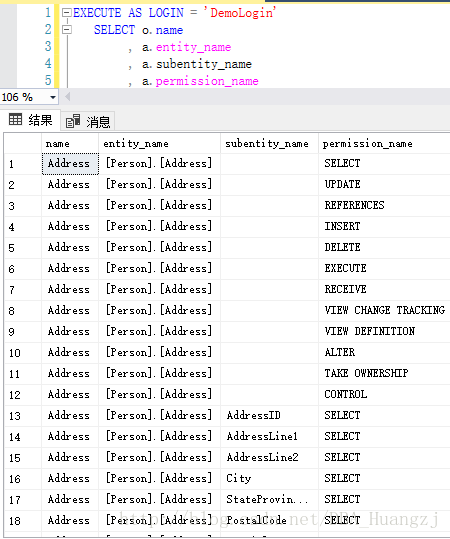Click the INSERT permission cell
Screen dimensions: 450x539
[384, 227]
